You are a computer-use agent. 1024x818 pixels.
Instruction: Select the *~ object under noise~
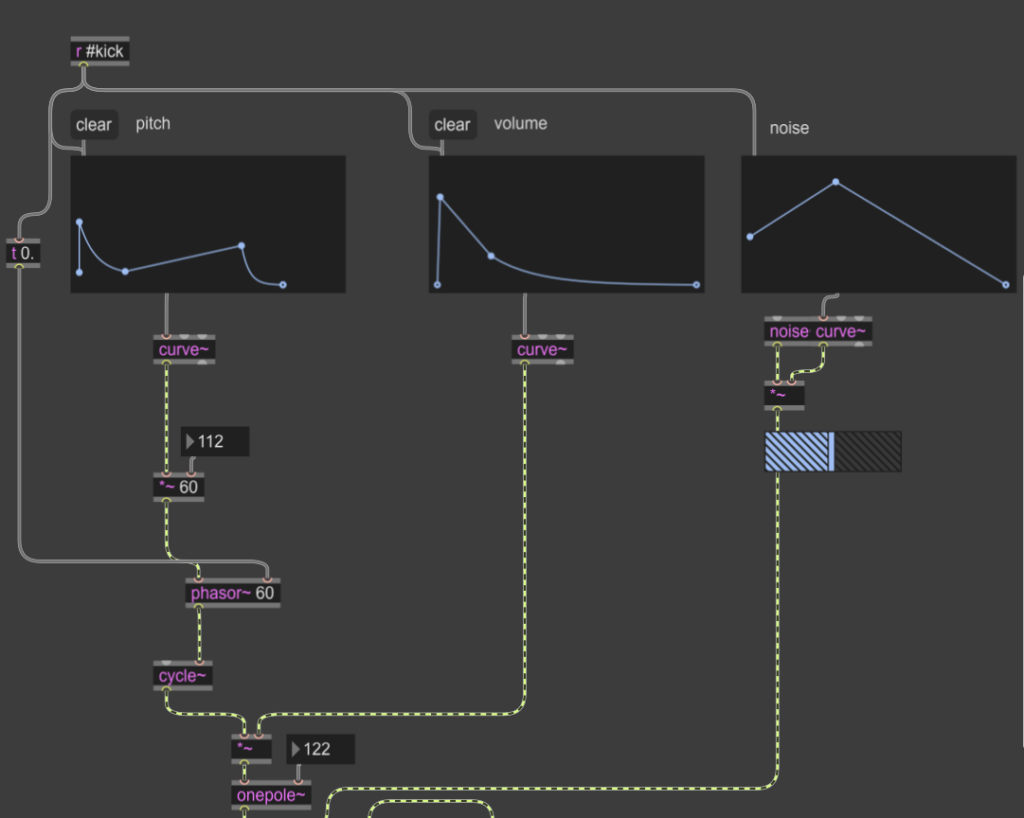(784, 396)
